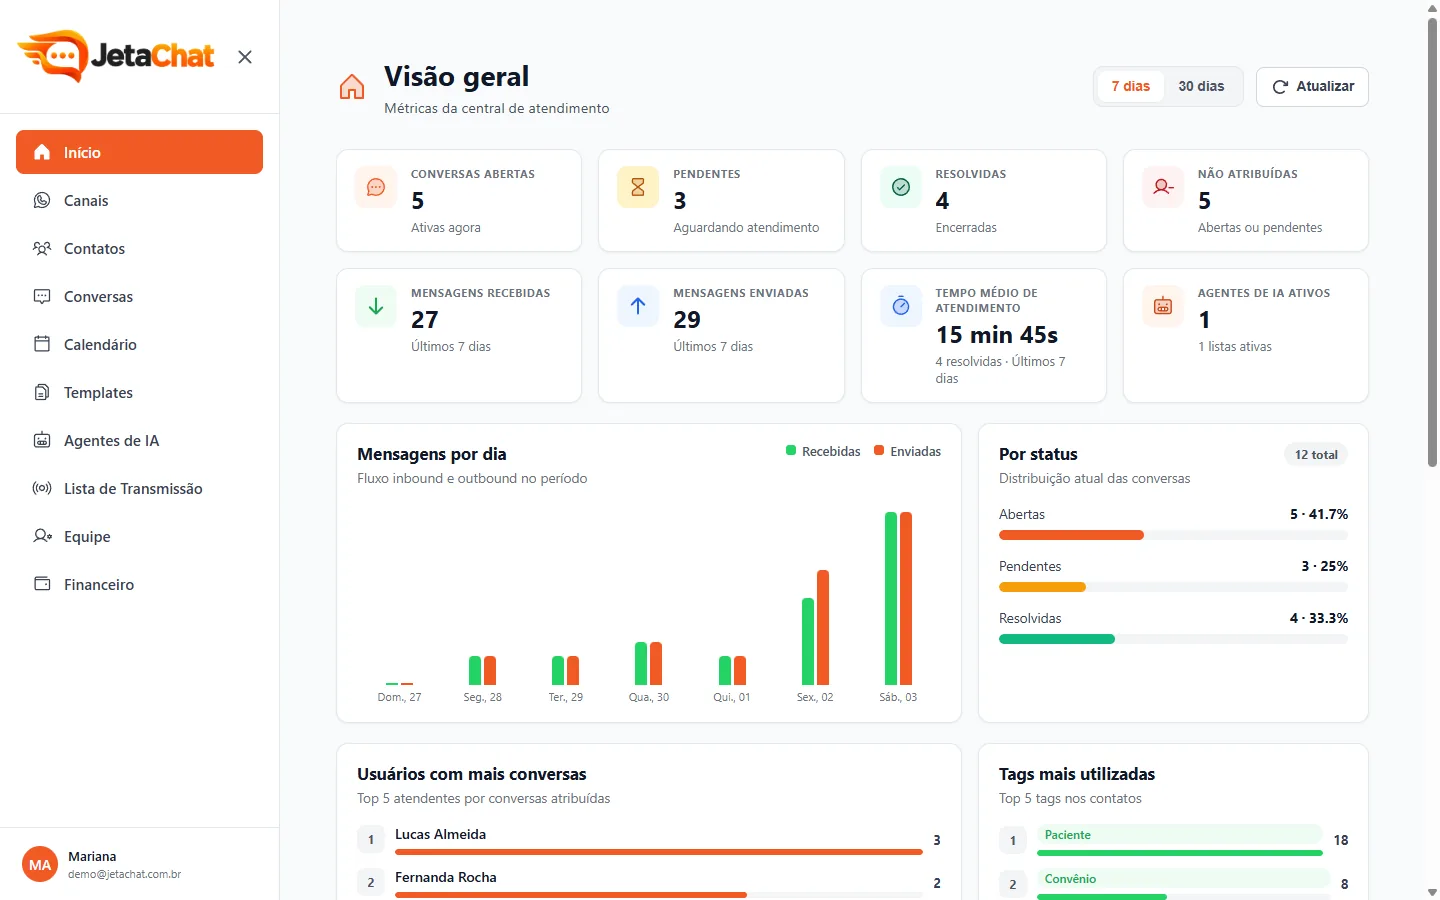Open Agentes de IA in the sidebar
This screenshot has height=900, width=1440.
[139, 440]
